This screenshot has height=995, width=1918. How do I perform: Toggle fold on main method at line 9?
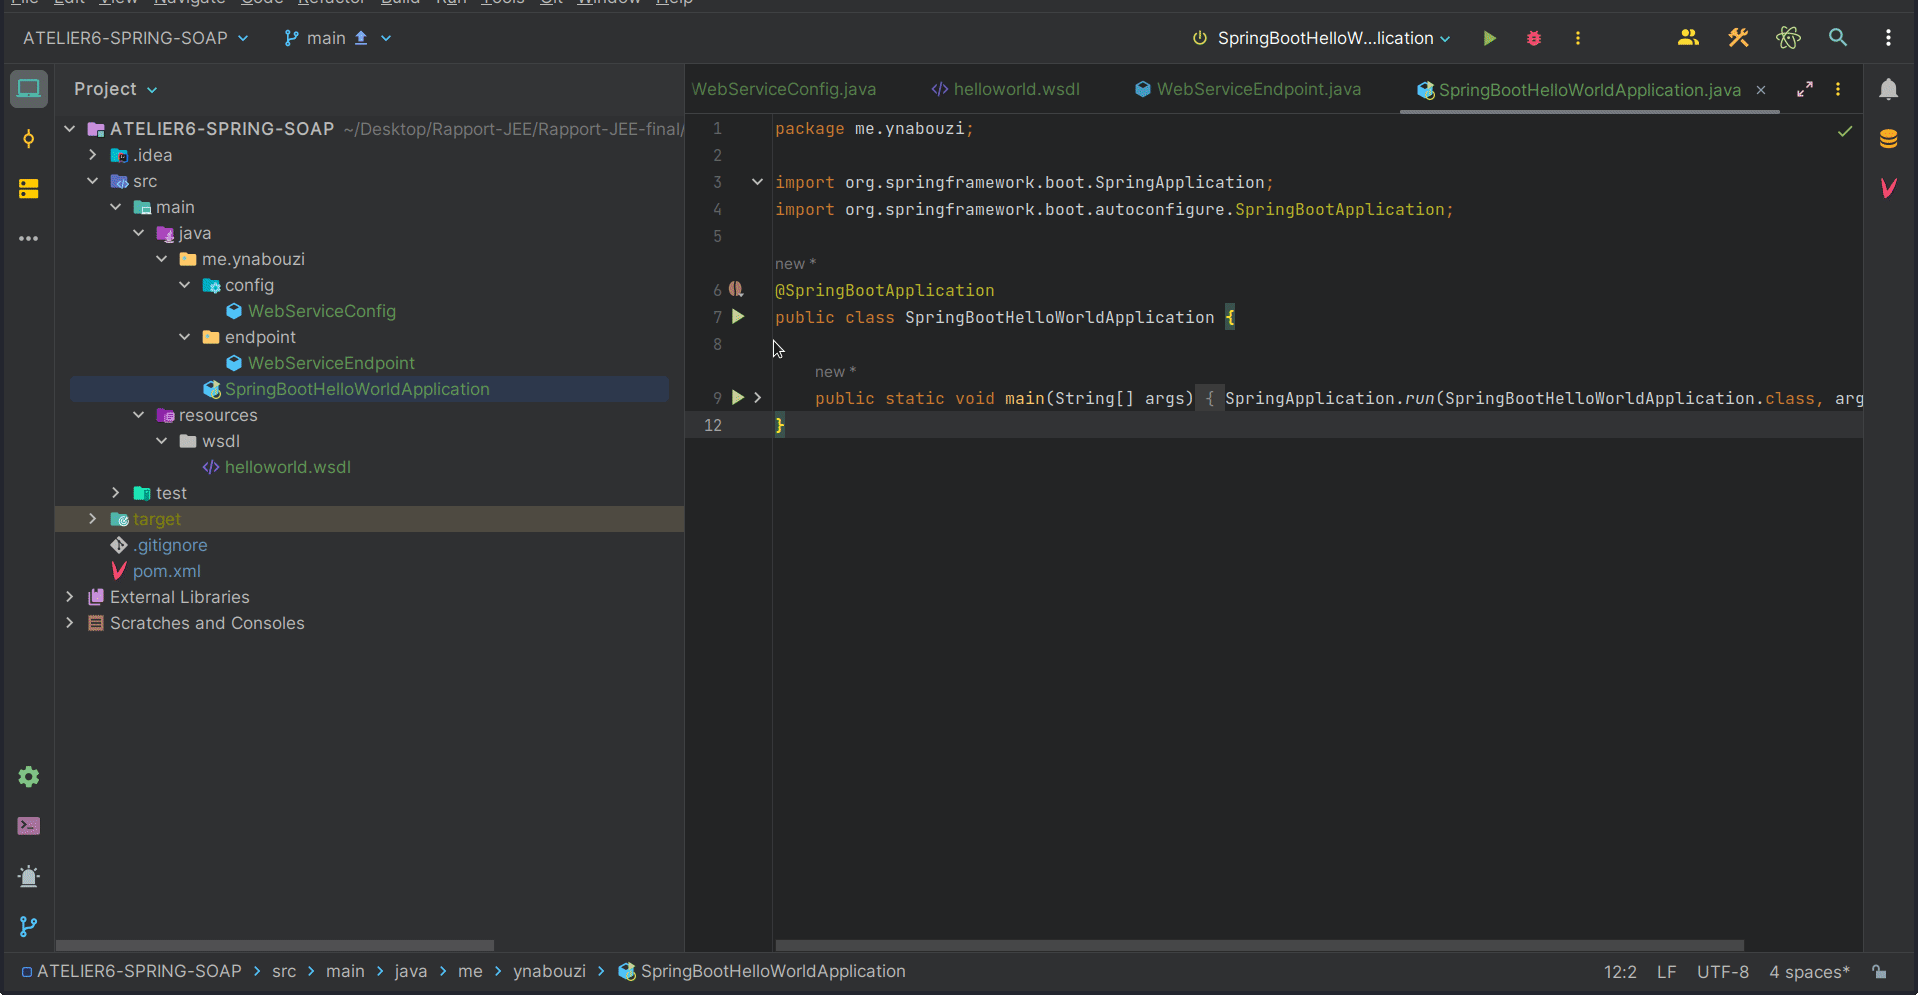point(758,398)
